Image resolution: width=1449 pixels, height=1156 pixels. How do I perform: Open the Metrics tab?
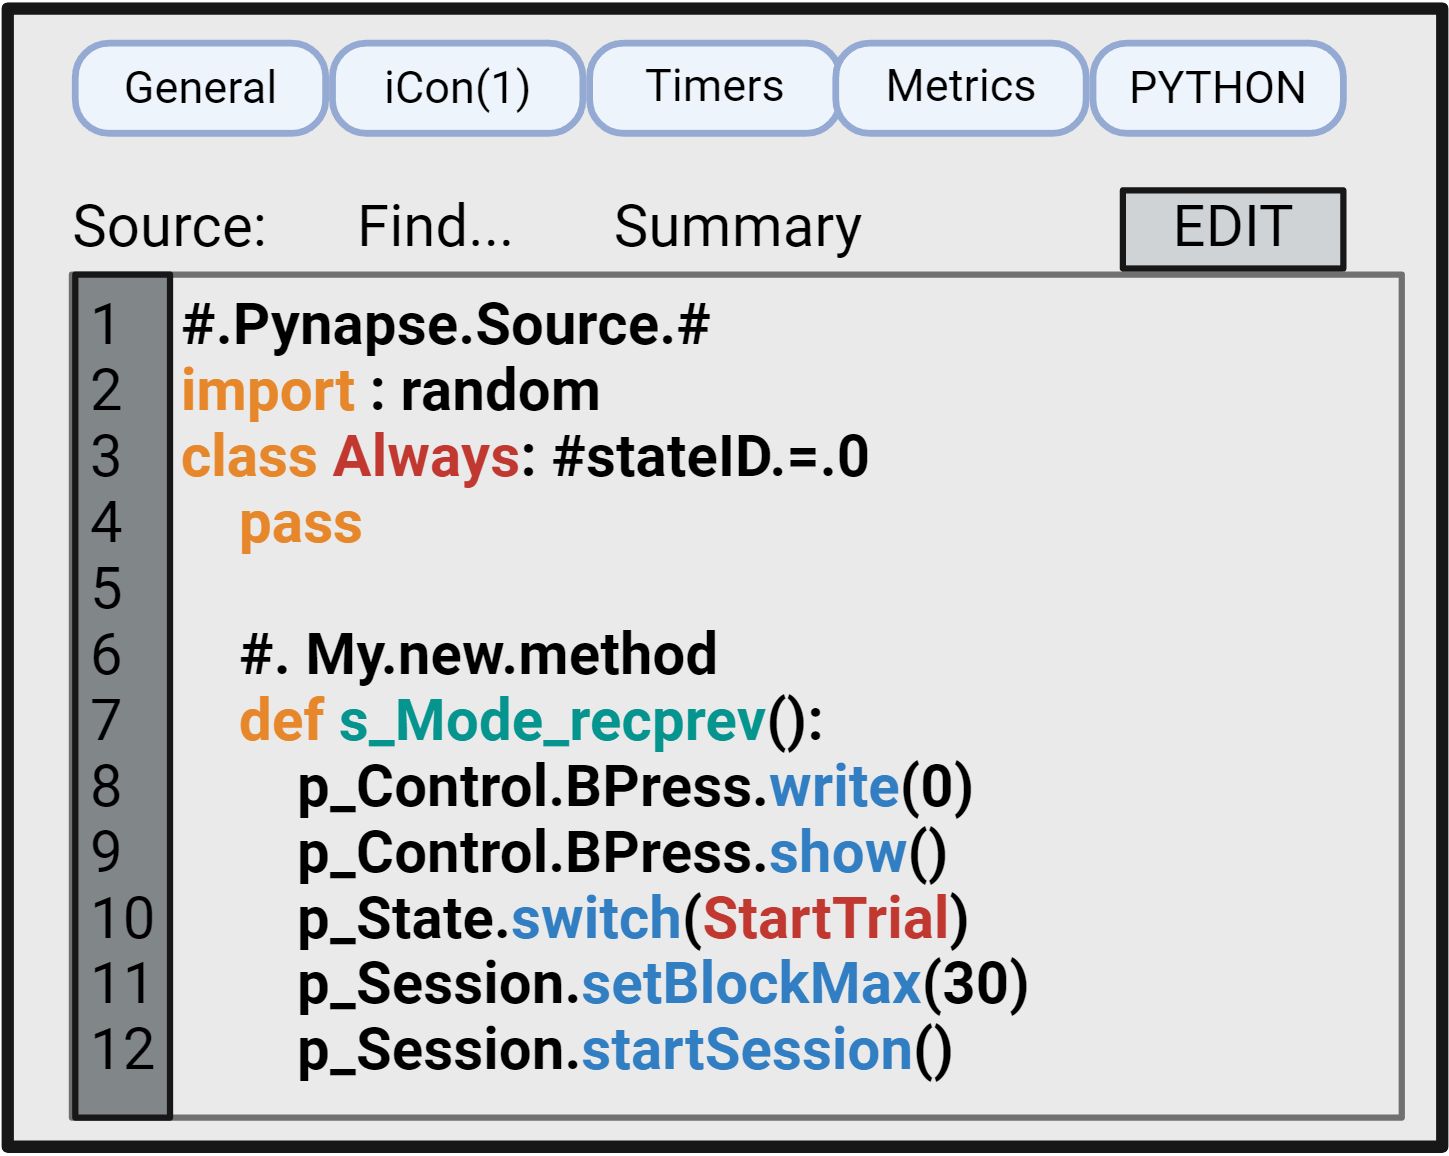pyautogui.click(x=961, y=87)
